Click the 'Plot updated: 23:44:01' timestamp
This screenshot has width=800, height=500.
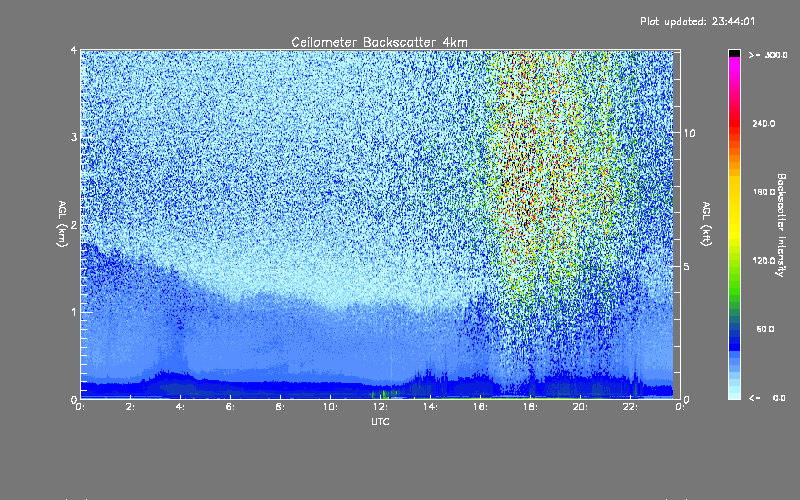[x=697, y=21]
